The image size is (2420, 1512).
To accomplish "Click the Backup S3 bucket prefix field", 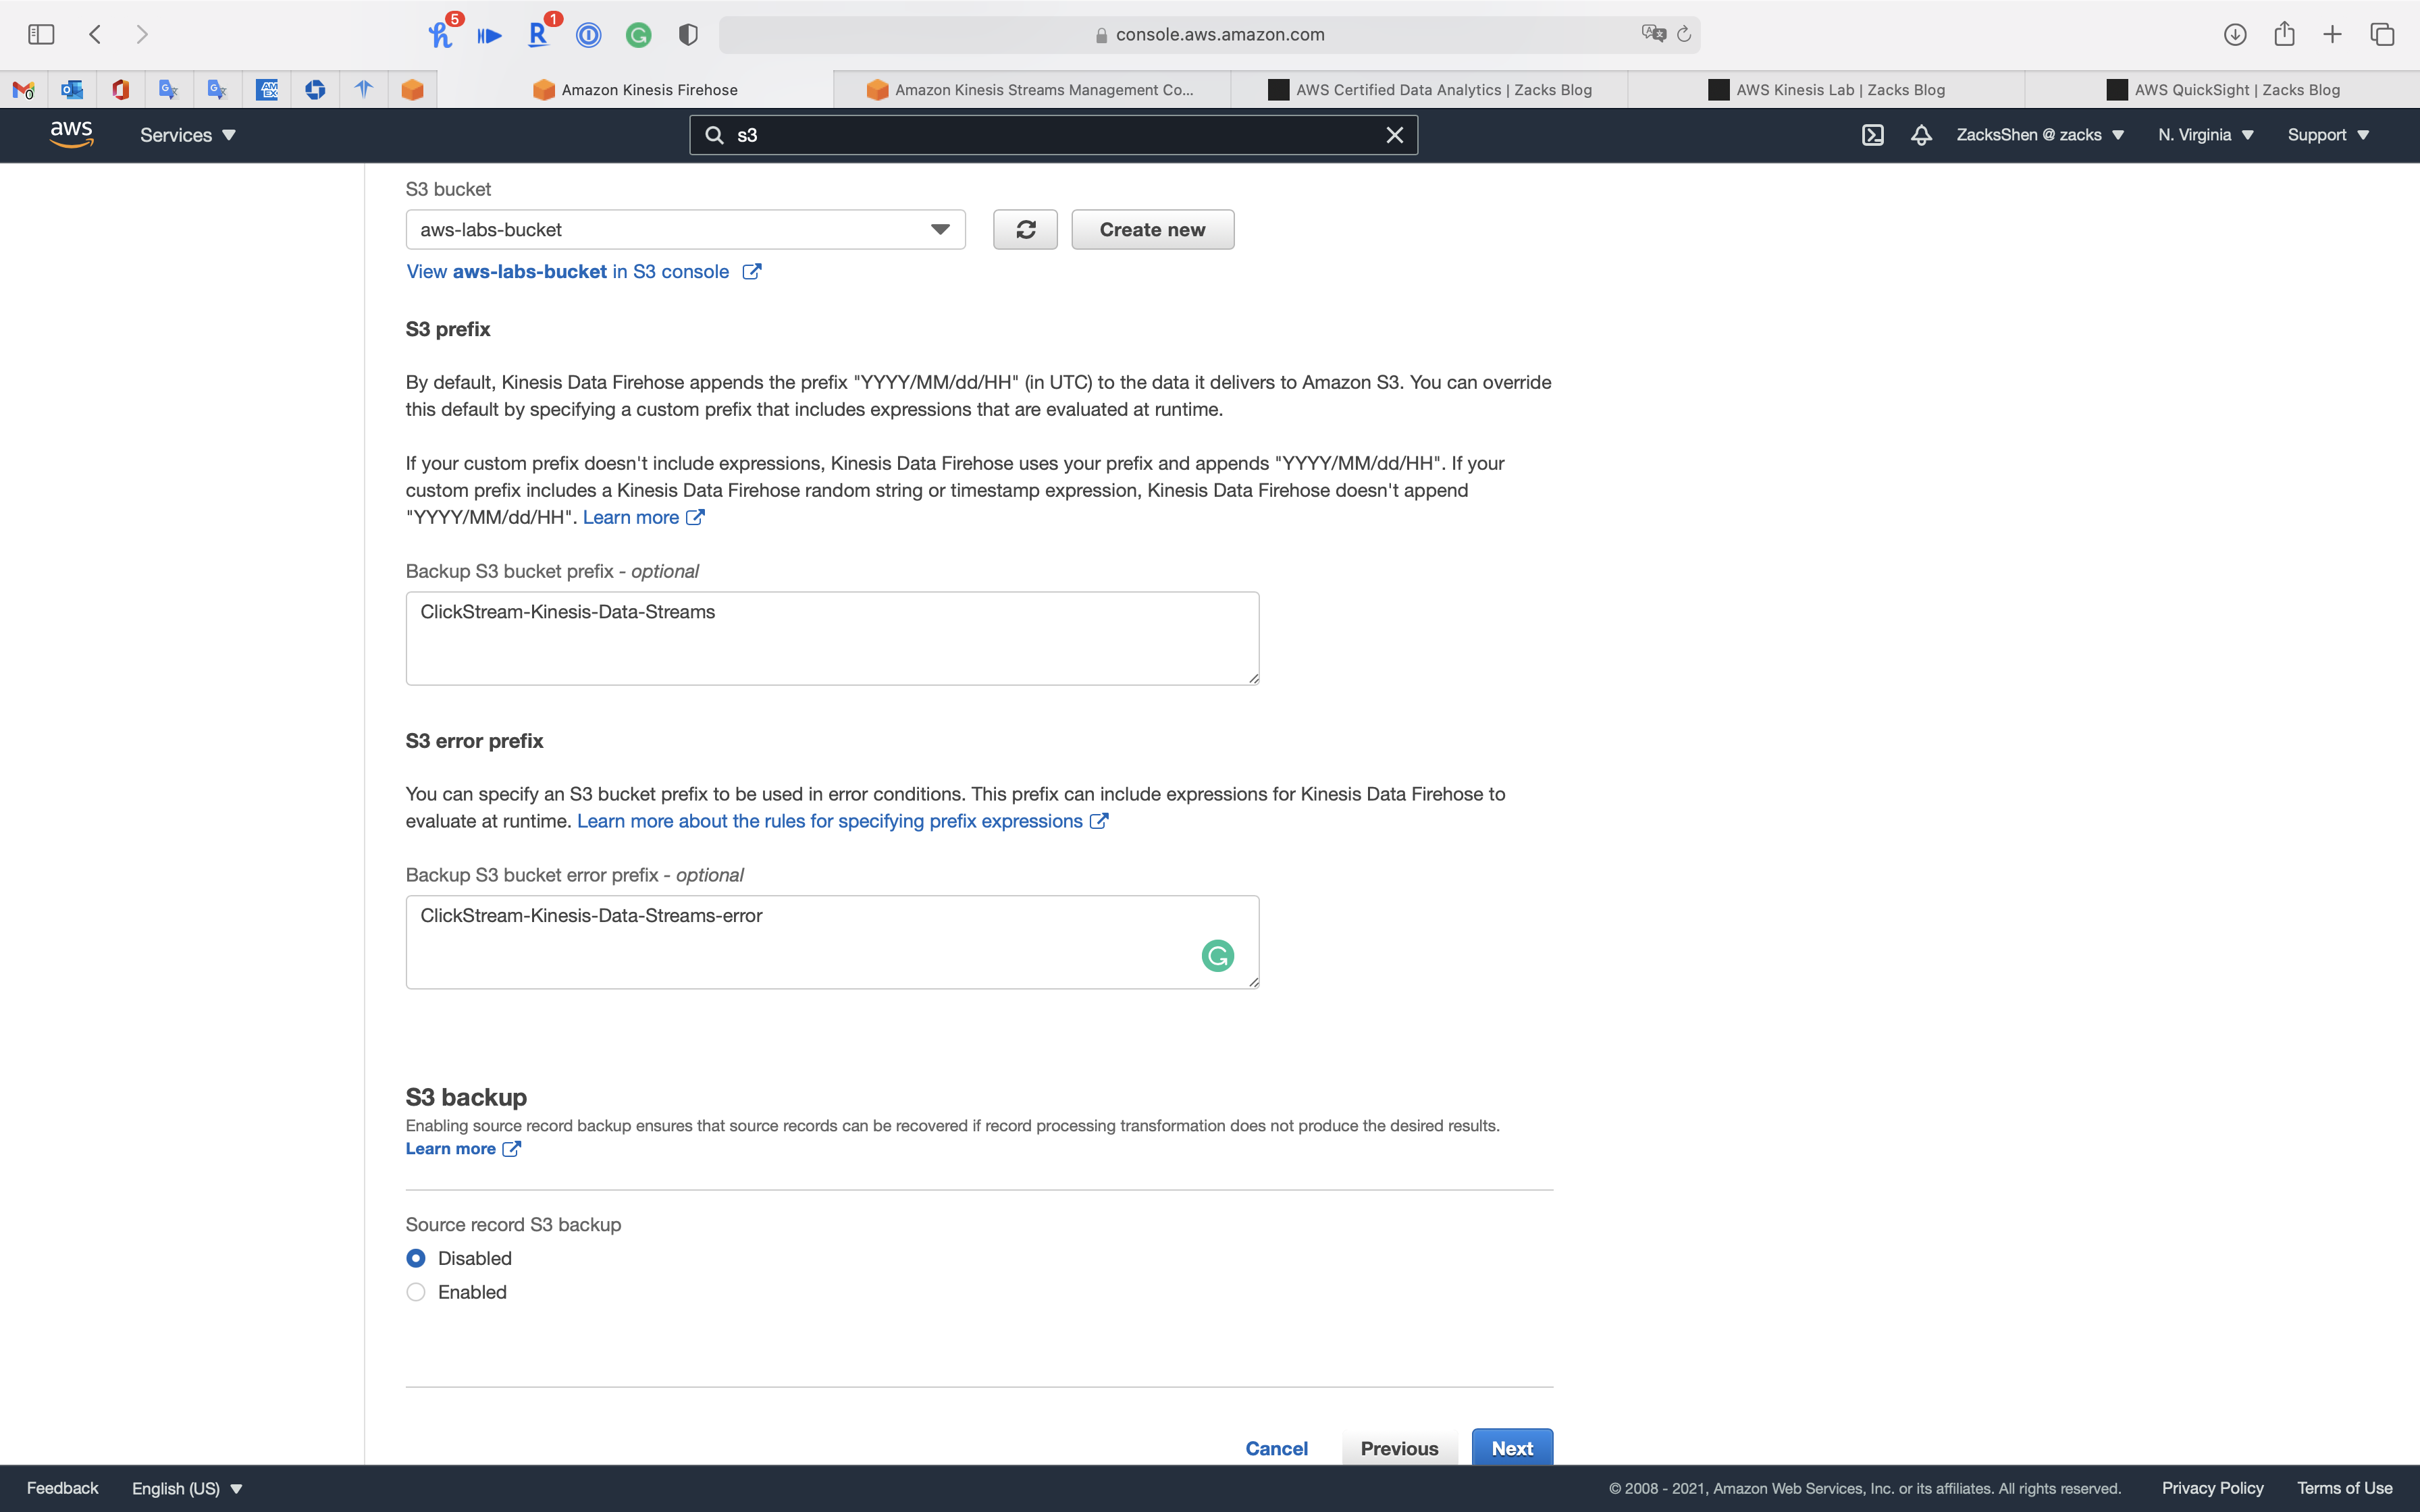I will coord(832,638).
